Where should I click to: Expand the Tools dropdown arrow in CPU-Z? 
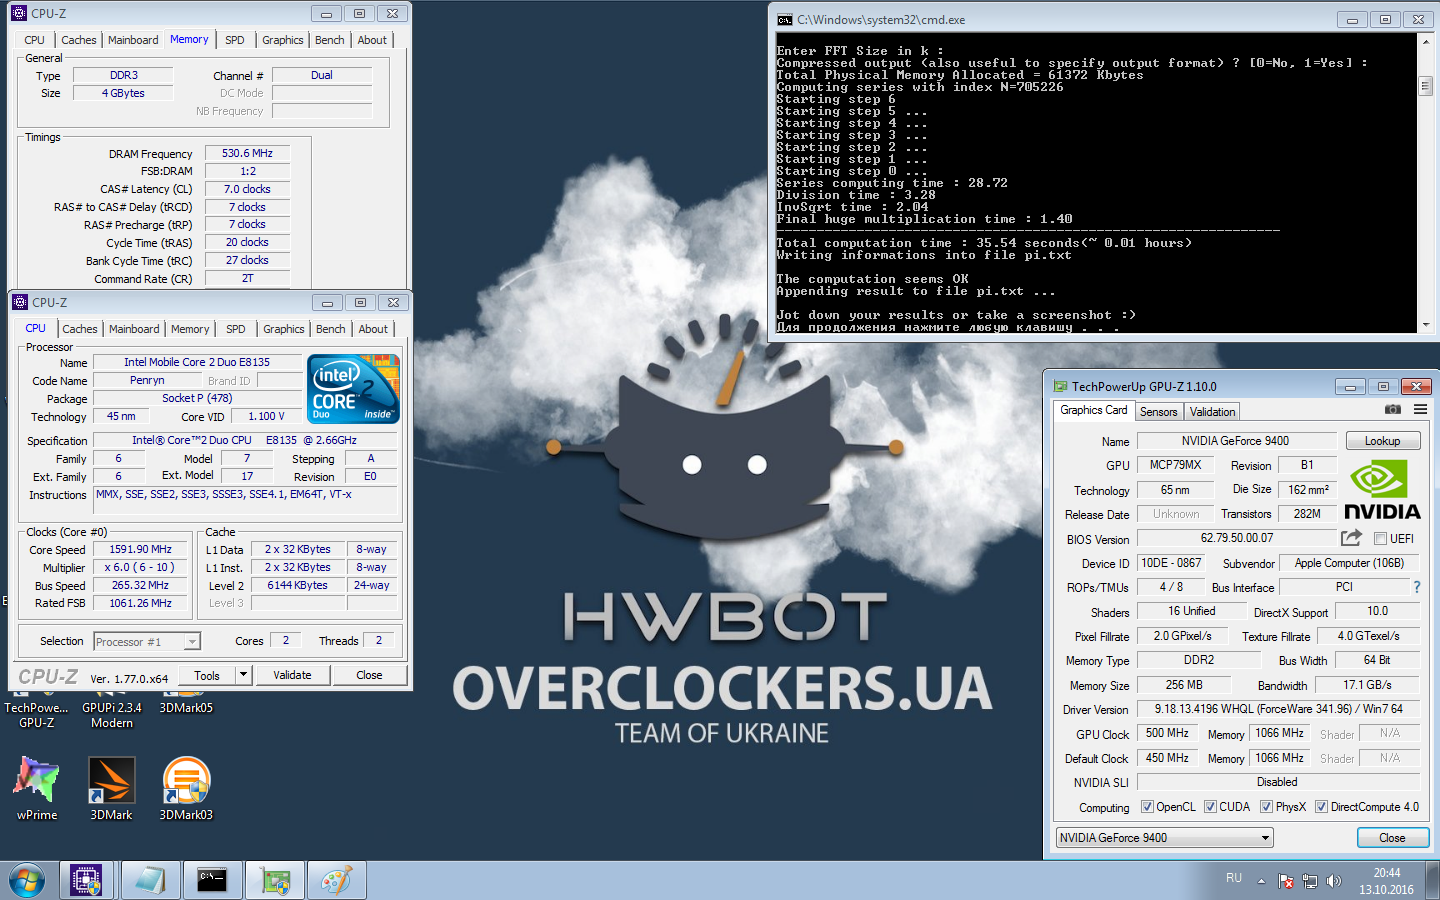(243, 675)
